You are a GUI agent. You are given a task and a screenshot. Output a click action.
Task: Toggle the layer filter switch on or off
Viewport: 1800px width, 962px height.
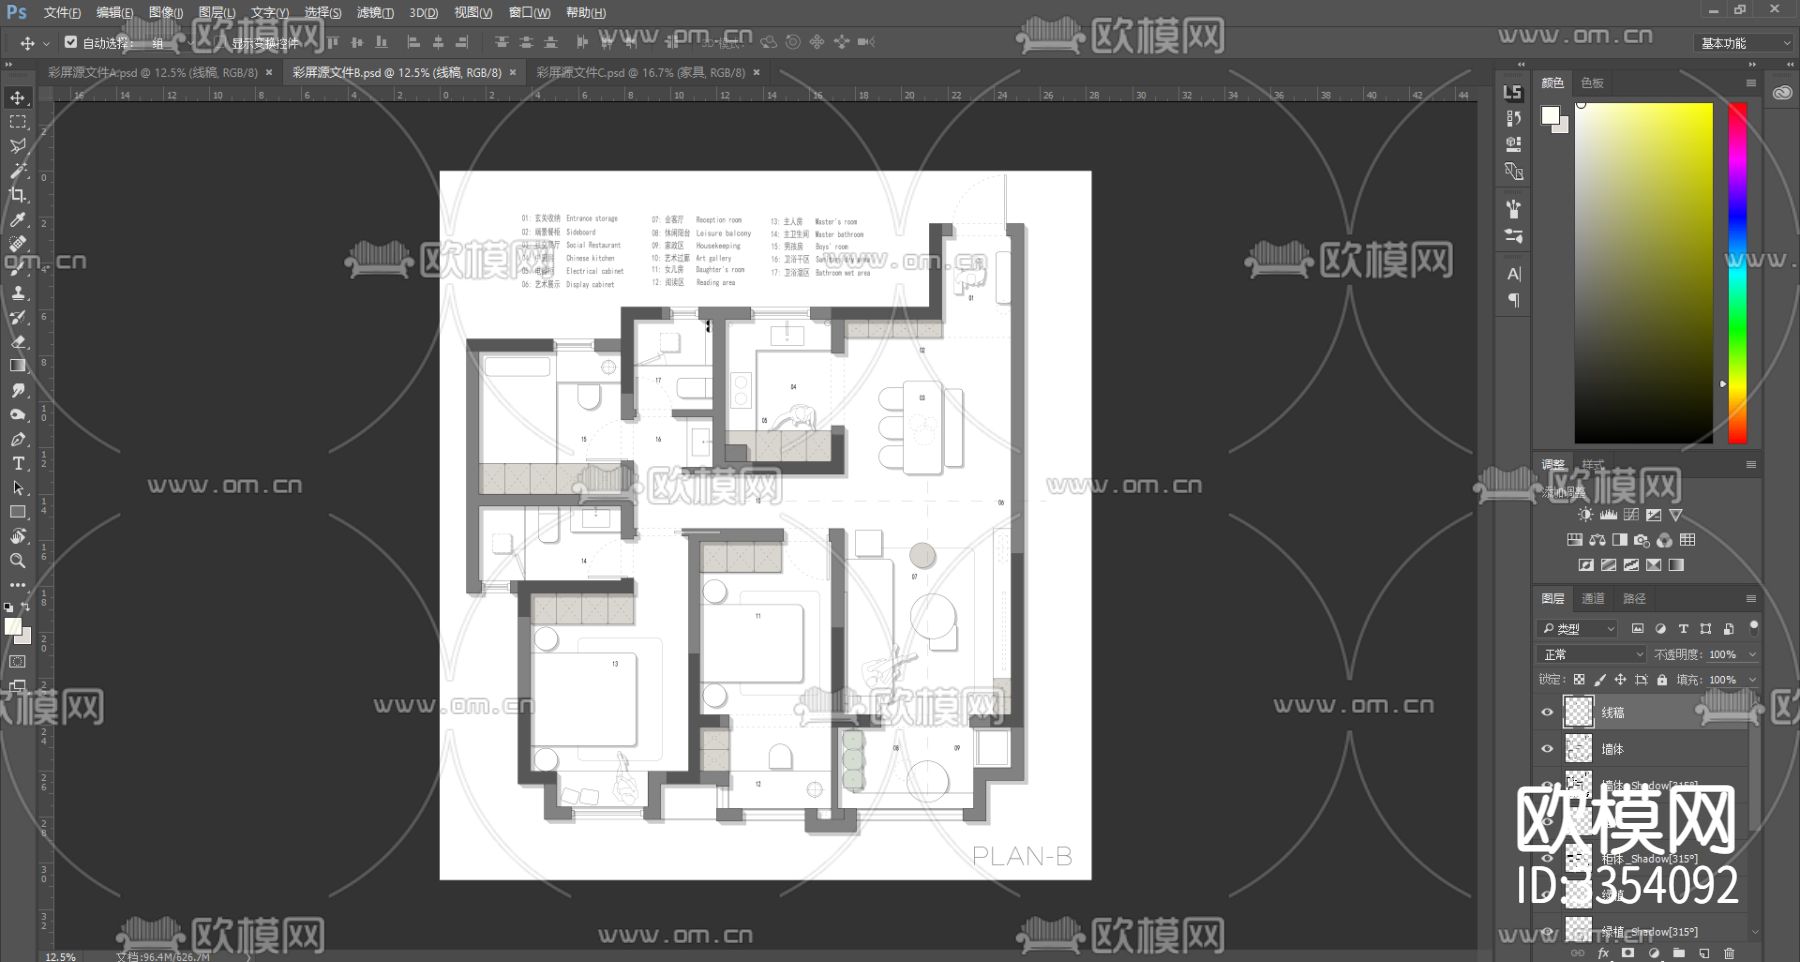1753,628
